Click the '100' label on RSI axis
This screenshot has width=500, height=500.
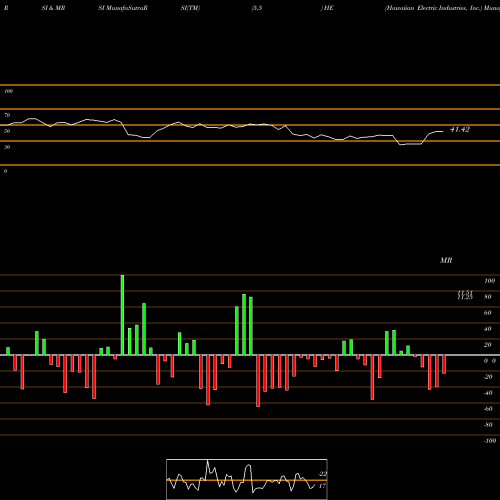(9, 91)
